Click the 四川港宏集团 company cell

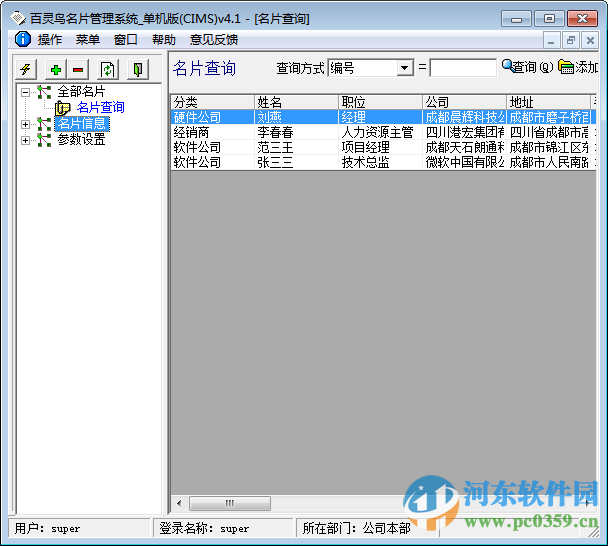465,132
